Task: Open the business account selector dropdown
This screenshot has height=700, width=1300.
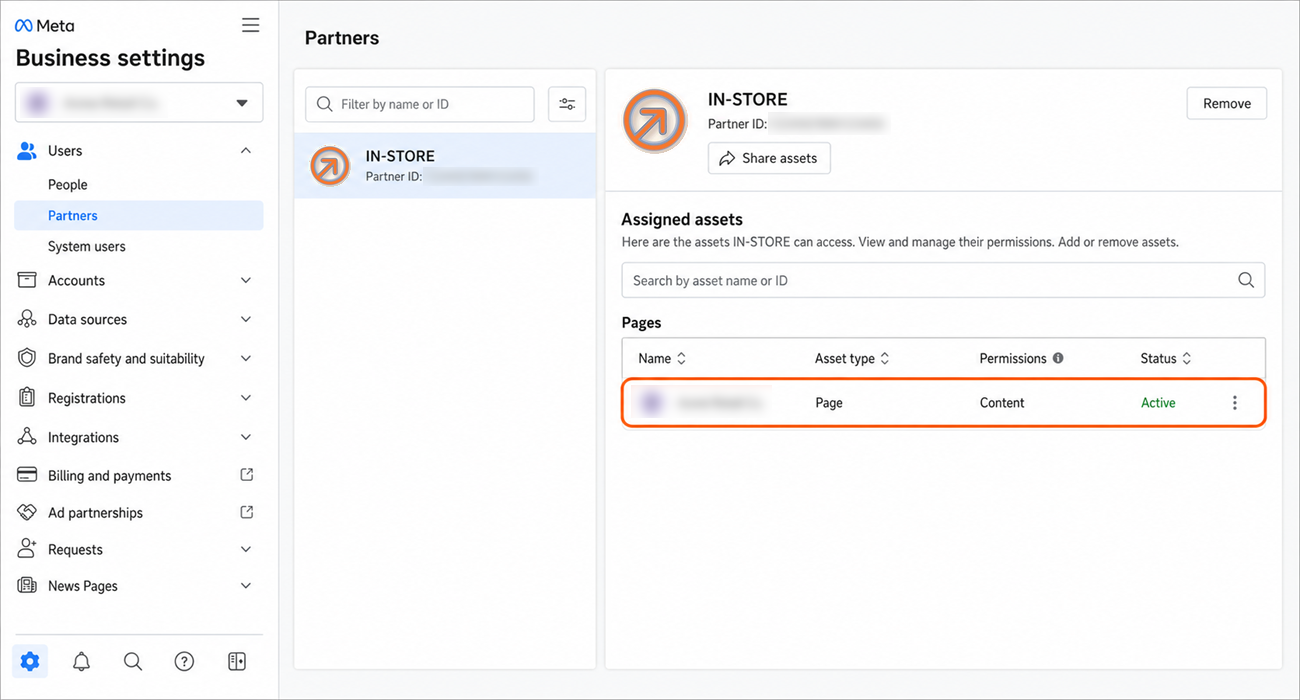Action: pos(139,103)
